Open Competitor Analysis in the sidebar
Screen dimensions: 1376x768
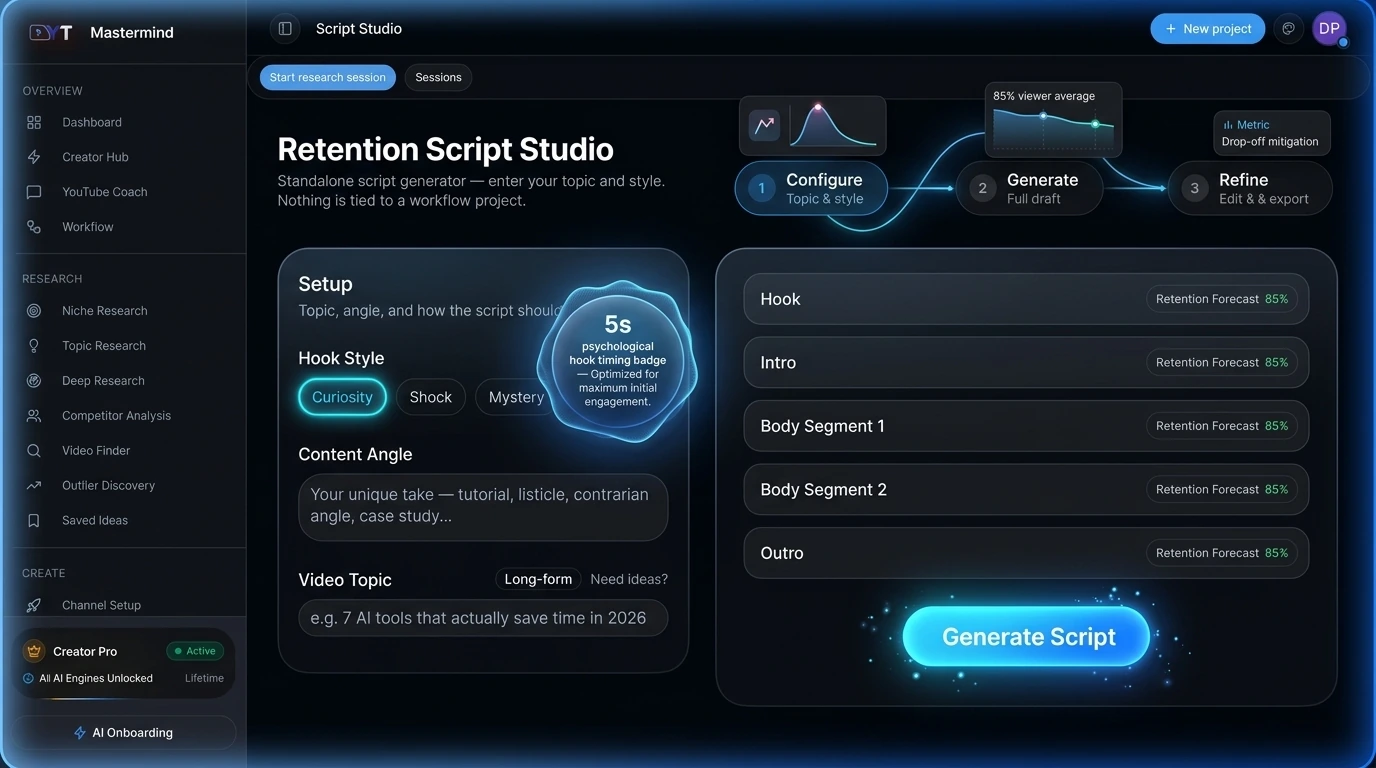coord(116,416)
